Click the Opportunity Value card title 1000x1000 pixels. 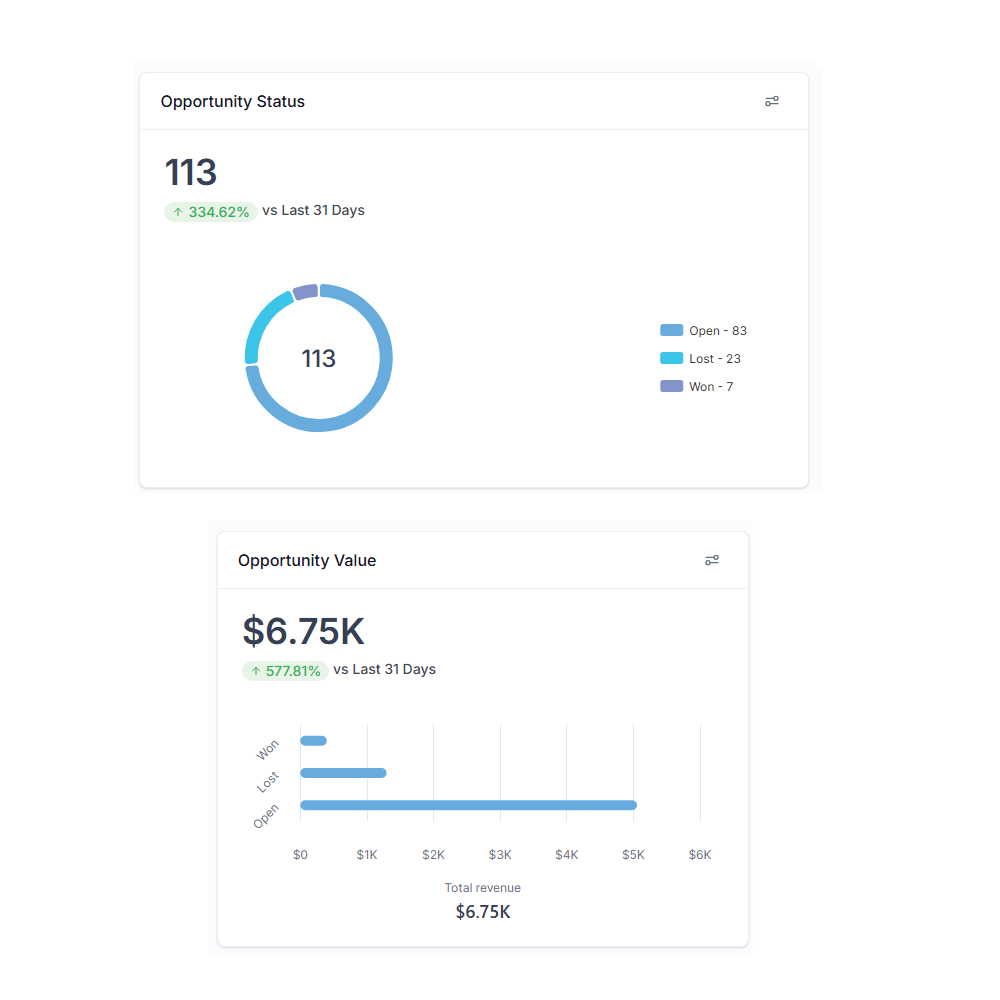[307, 560]
